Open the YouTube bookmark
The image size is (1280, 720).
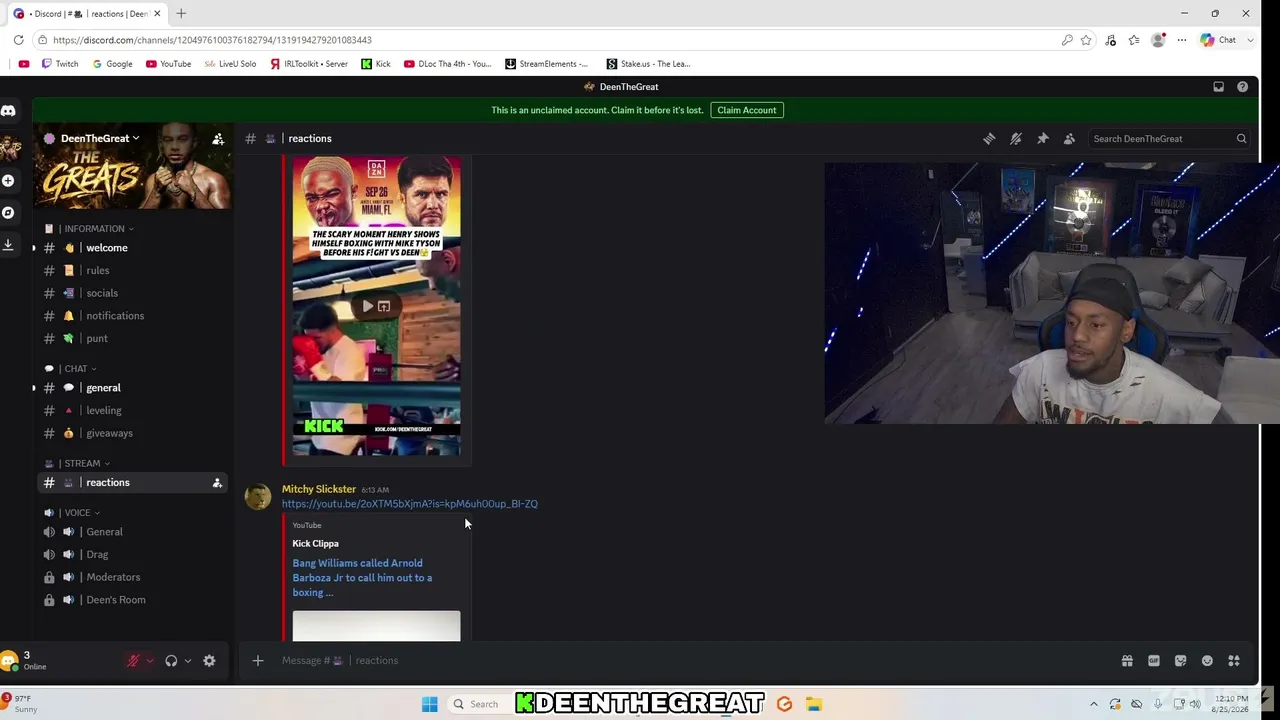168,64
